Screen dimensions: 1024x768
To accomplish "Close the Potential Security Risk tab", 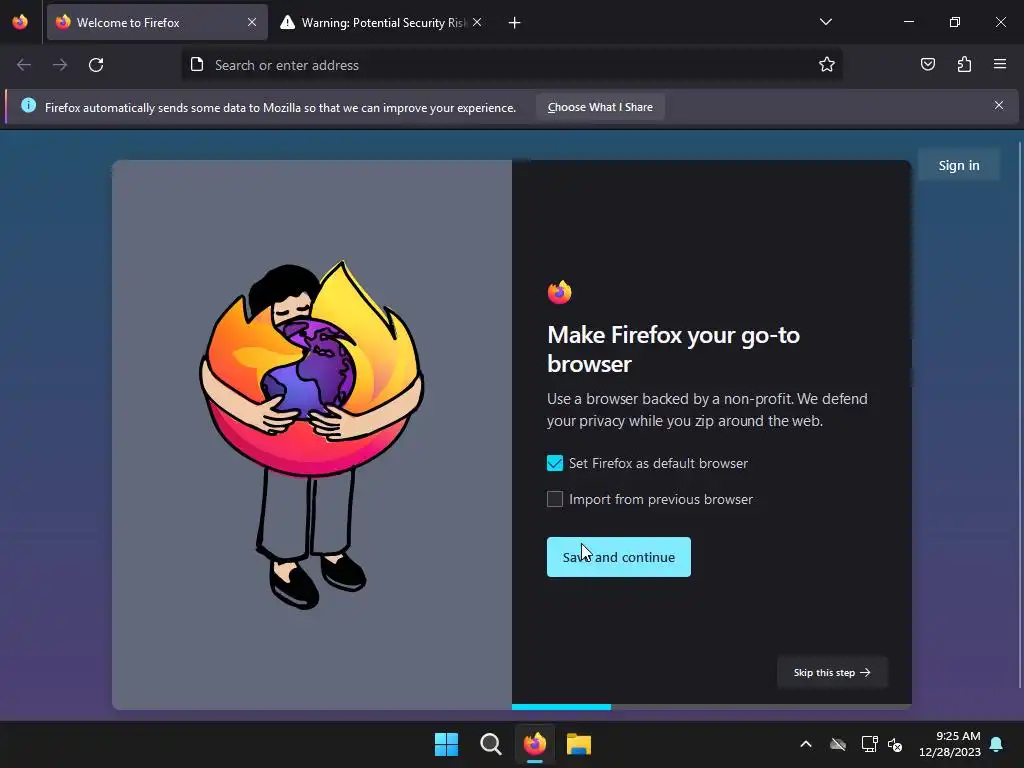I will pos(477,22).
